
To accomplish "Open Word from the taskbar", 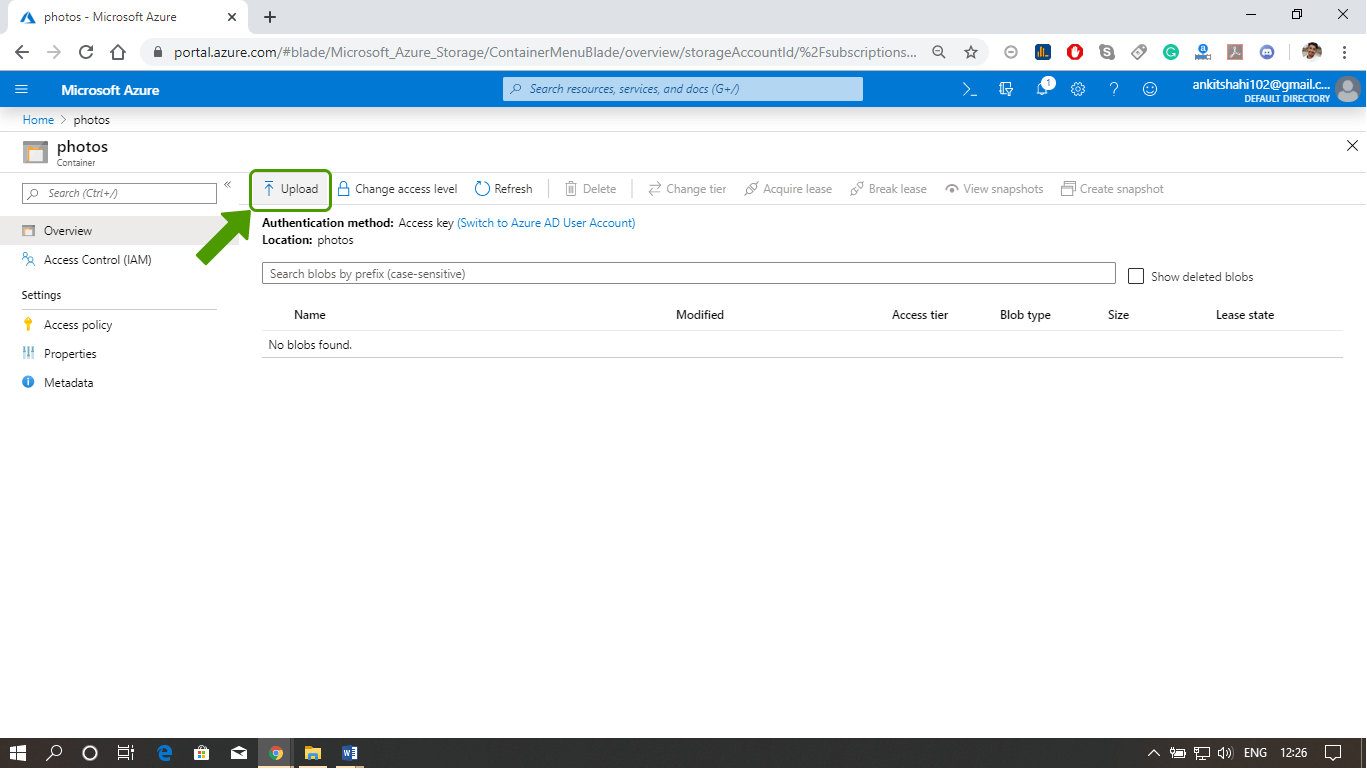I will coord(349,753).
